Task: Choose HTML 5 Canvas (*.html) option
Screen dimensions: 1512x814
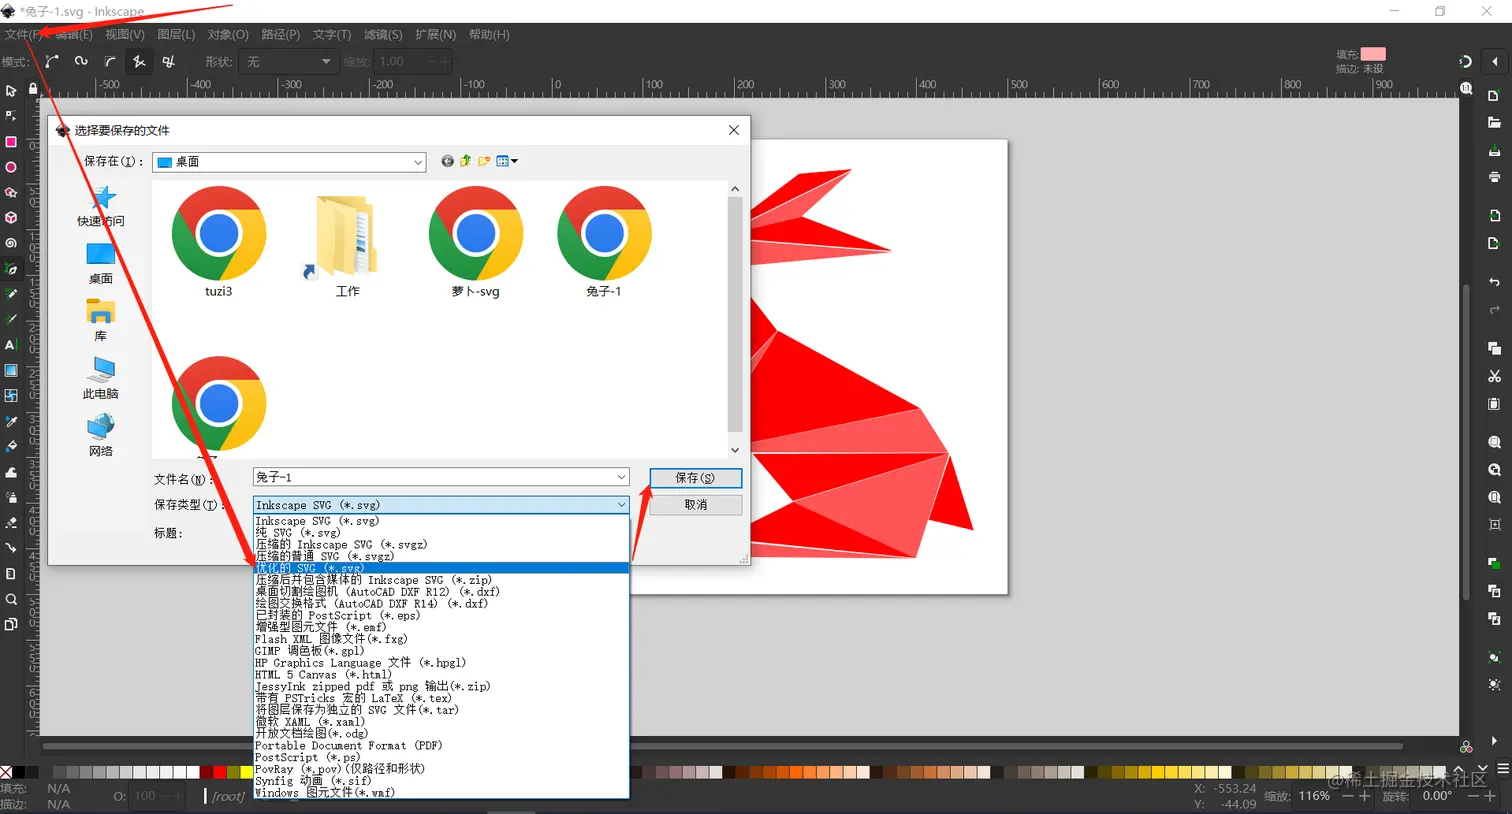Action: (441, 674)
